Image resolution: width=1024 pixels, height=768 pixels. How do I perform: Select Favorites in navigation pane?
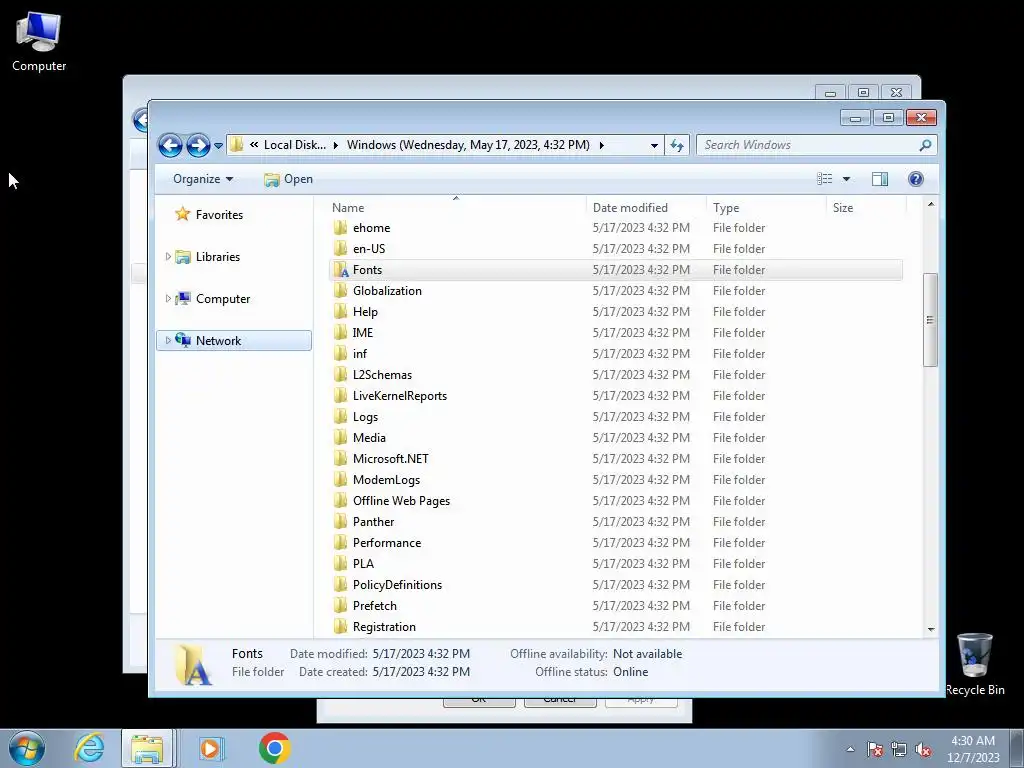click(219, 215)
